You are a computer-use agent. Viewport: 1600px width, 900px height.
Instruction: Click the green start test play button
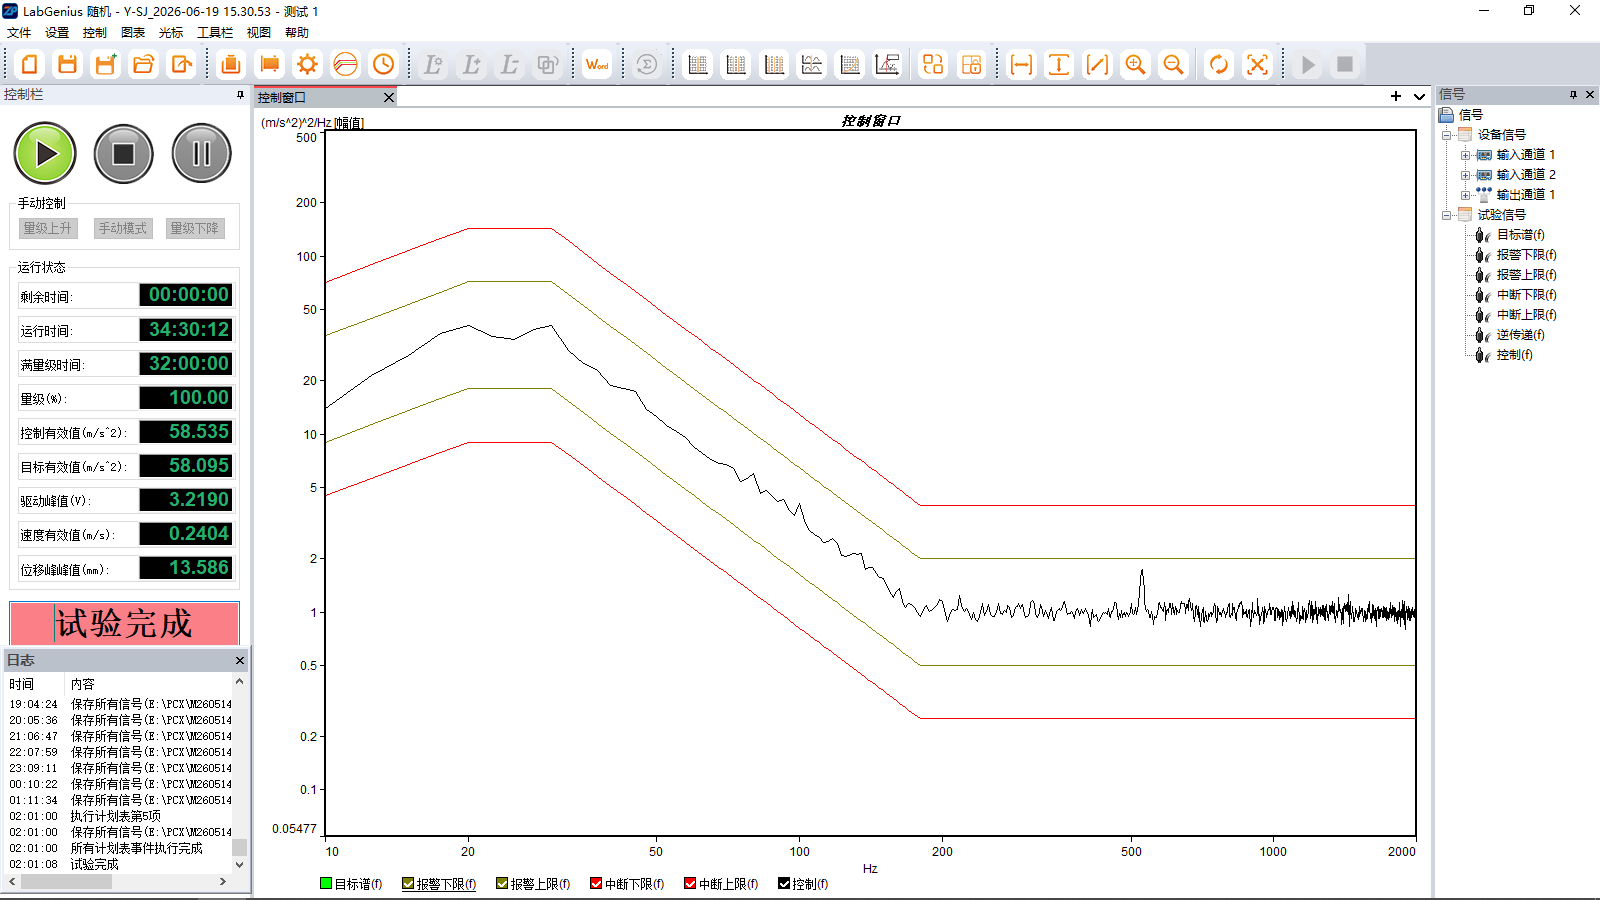45,153
